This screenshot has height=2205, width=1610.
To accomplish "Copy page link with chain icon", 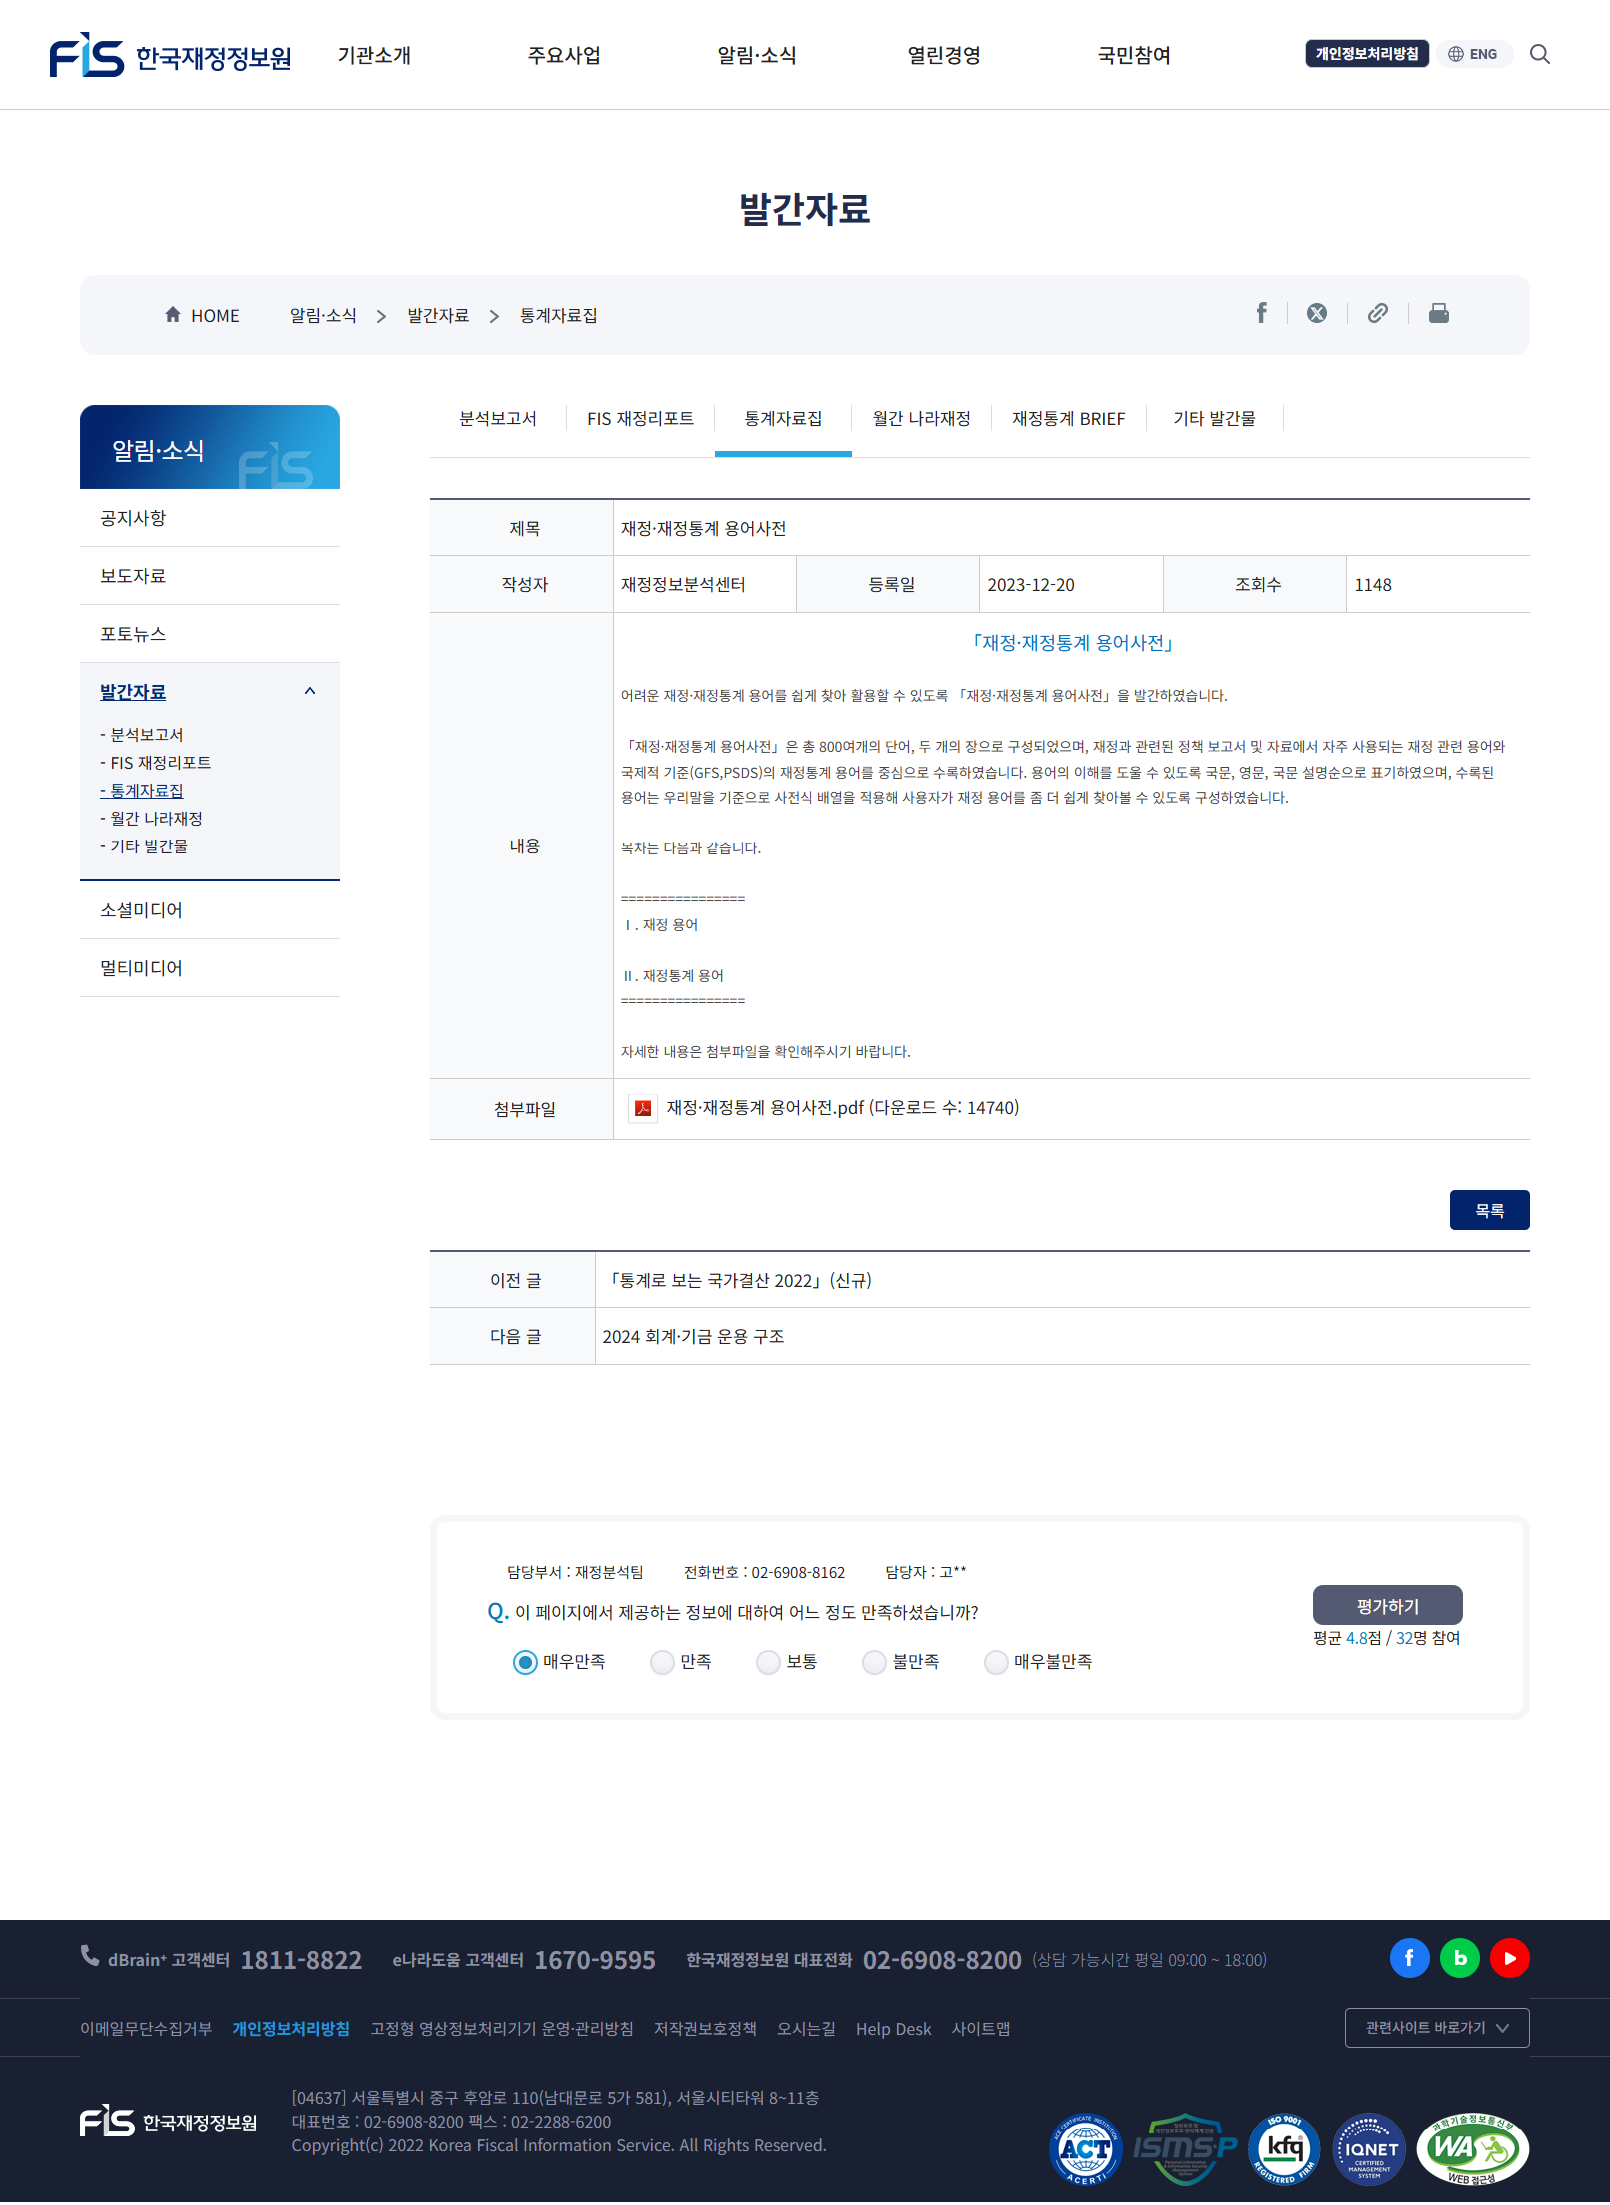I will (x=1377, y=314).
